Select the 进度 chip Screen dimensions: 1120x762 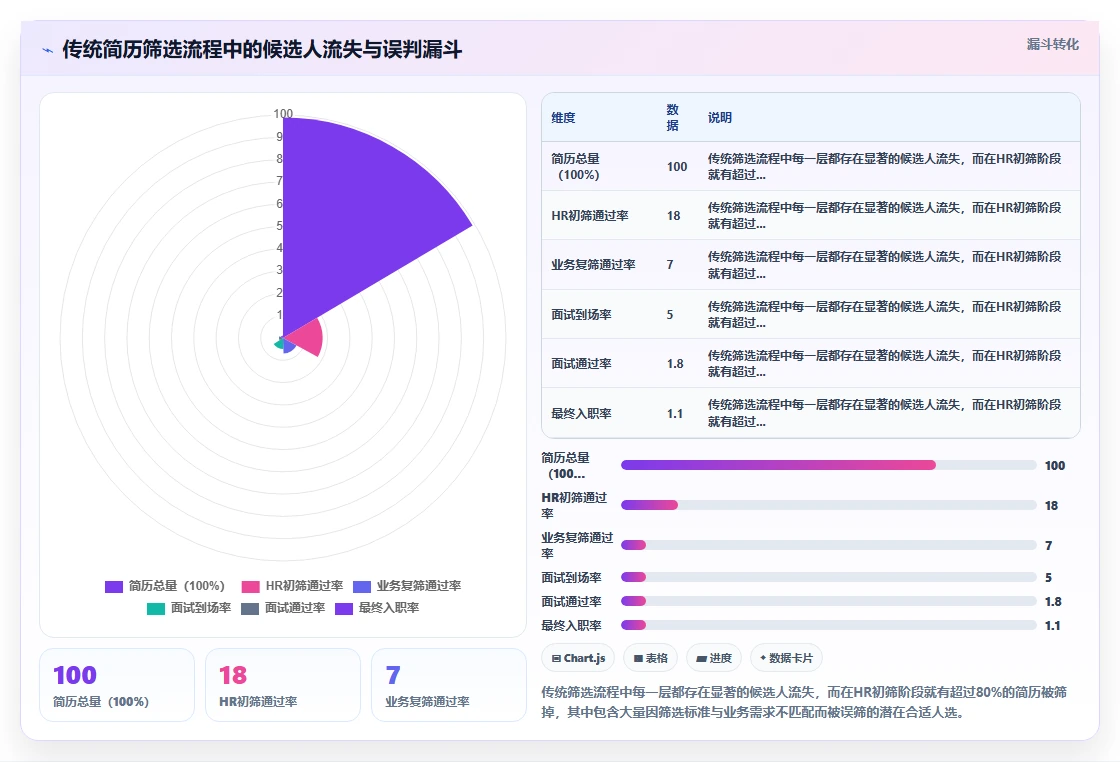714,658
